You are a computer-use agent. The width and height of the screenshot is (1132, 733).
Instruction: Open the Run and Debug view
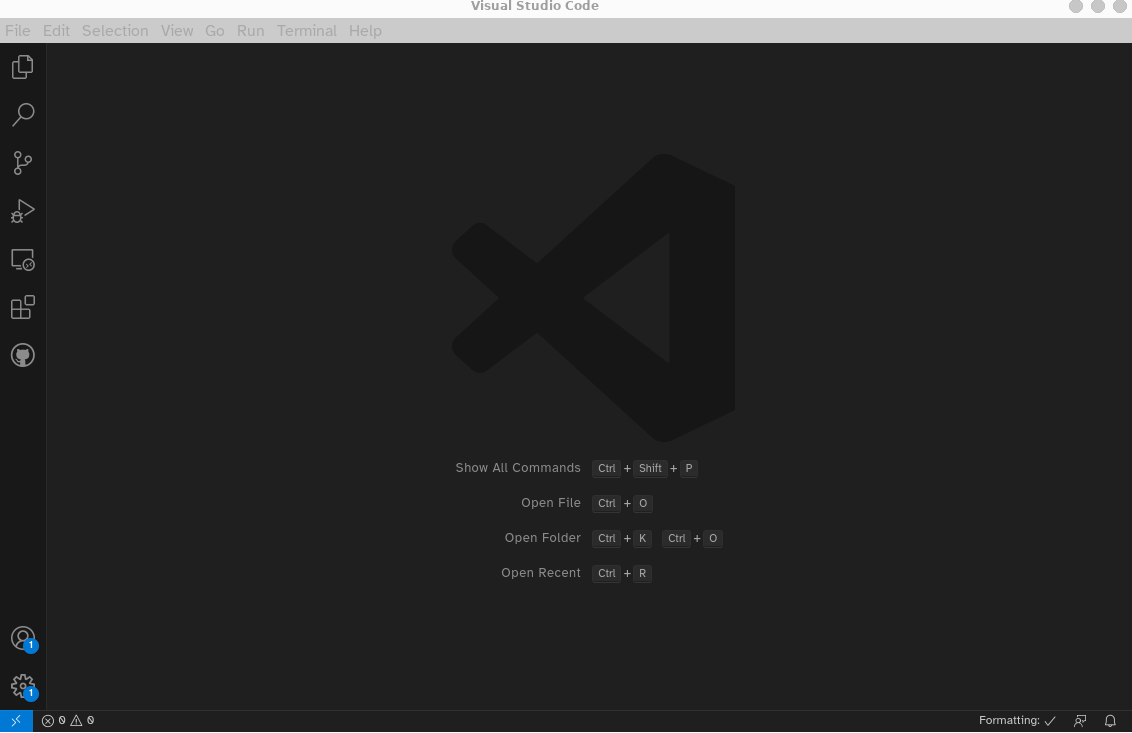pyautogui.click(x=22, y=211)
